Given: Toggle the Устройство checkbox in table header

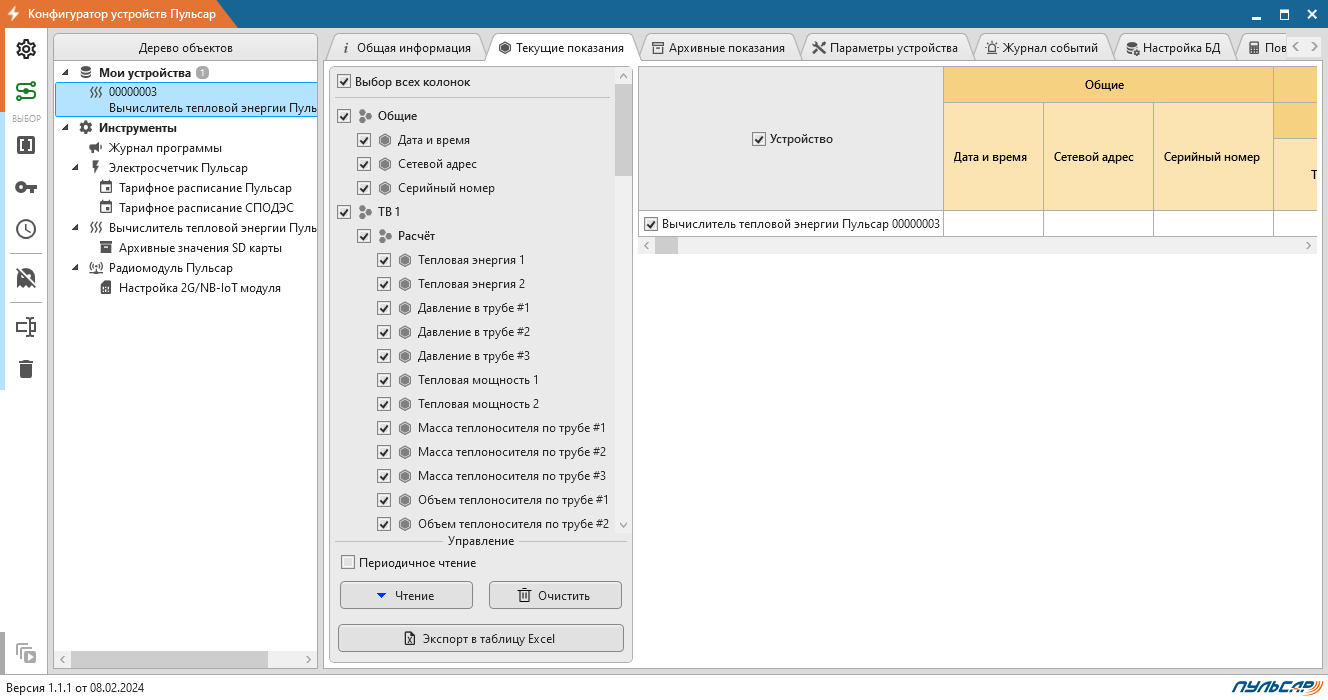Looking at the screenshot, I should pyautogui.click(x=758, y=140).
